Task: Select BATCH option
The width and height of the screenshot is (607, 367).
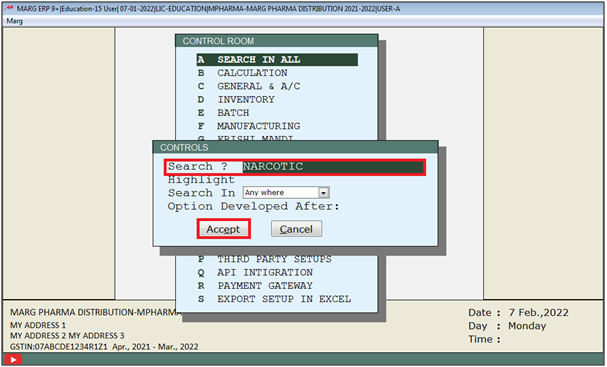Action: point(223,113)
